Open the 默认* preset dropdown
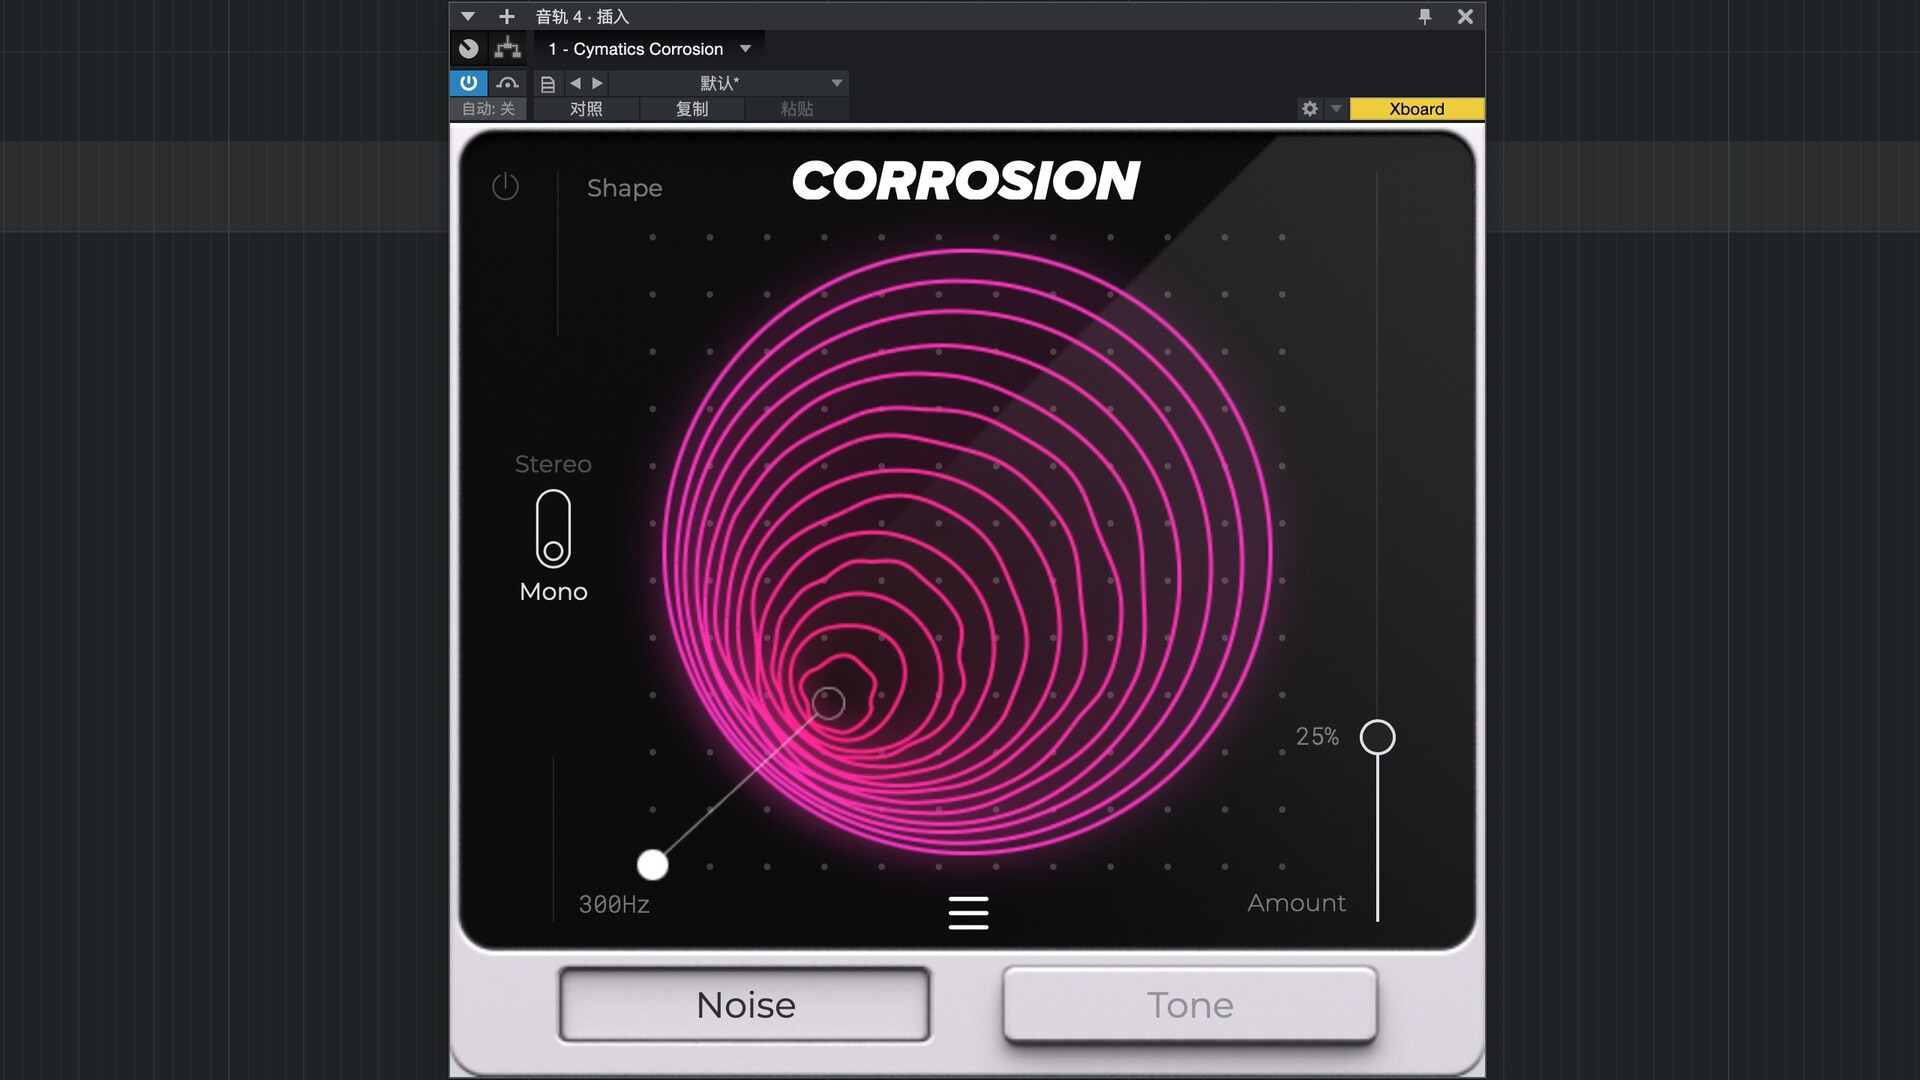Screen dimensions: 1920x1080 (x=730, y=83)
